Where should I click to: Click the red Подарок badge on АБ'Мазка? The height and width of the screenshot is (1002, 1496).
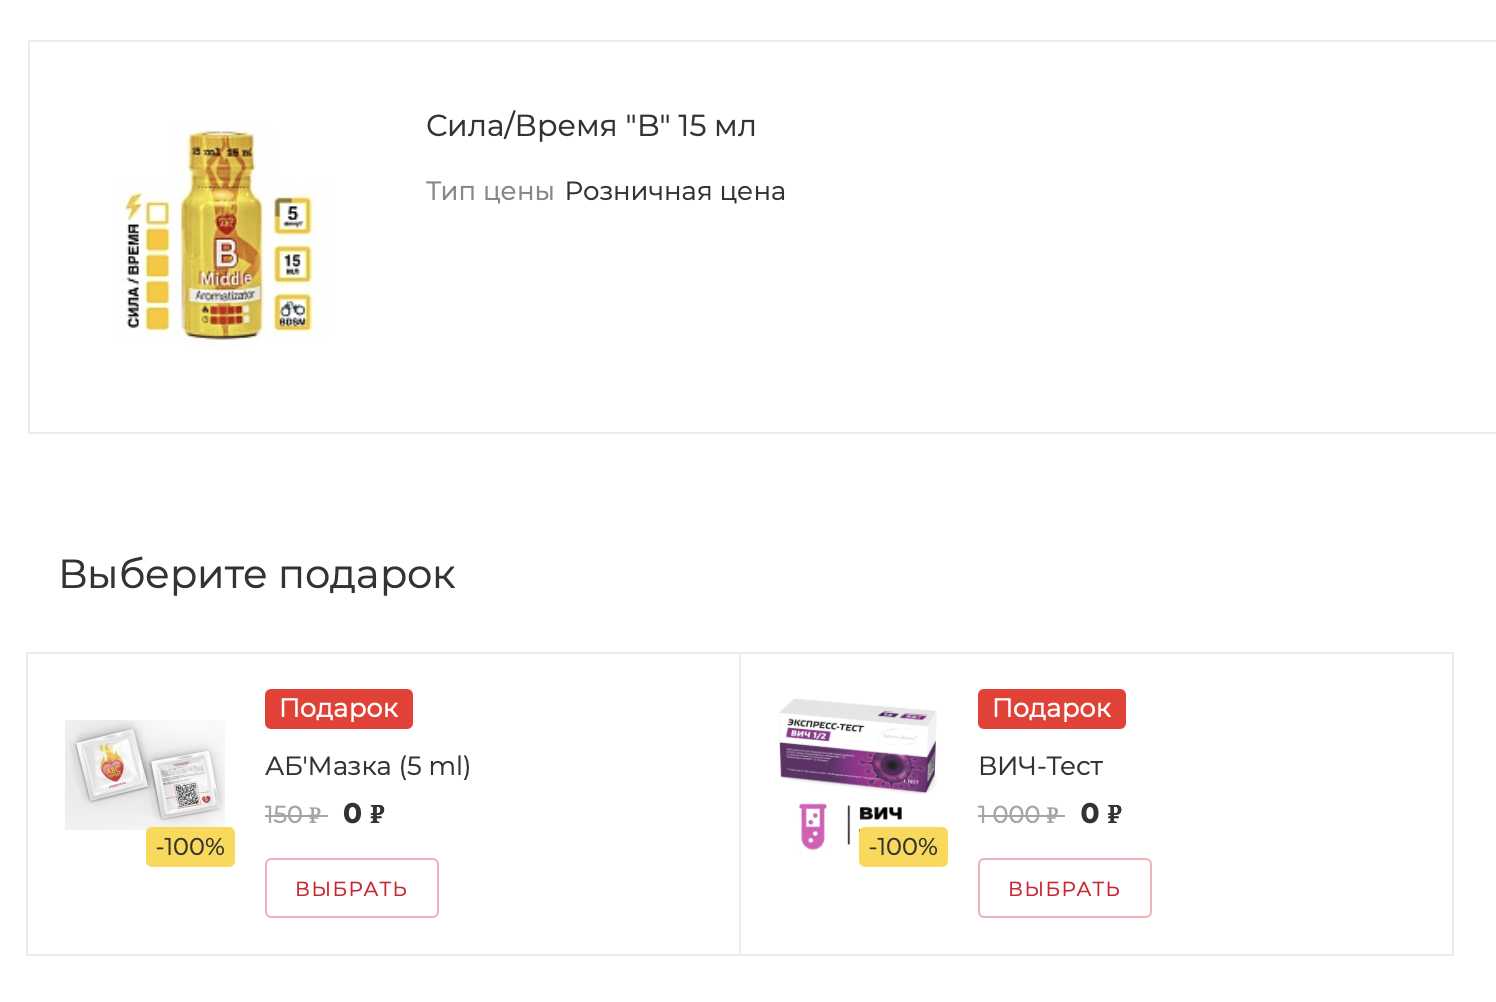(338, 708)
